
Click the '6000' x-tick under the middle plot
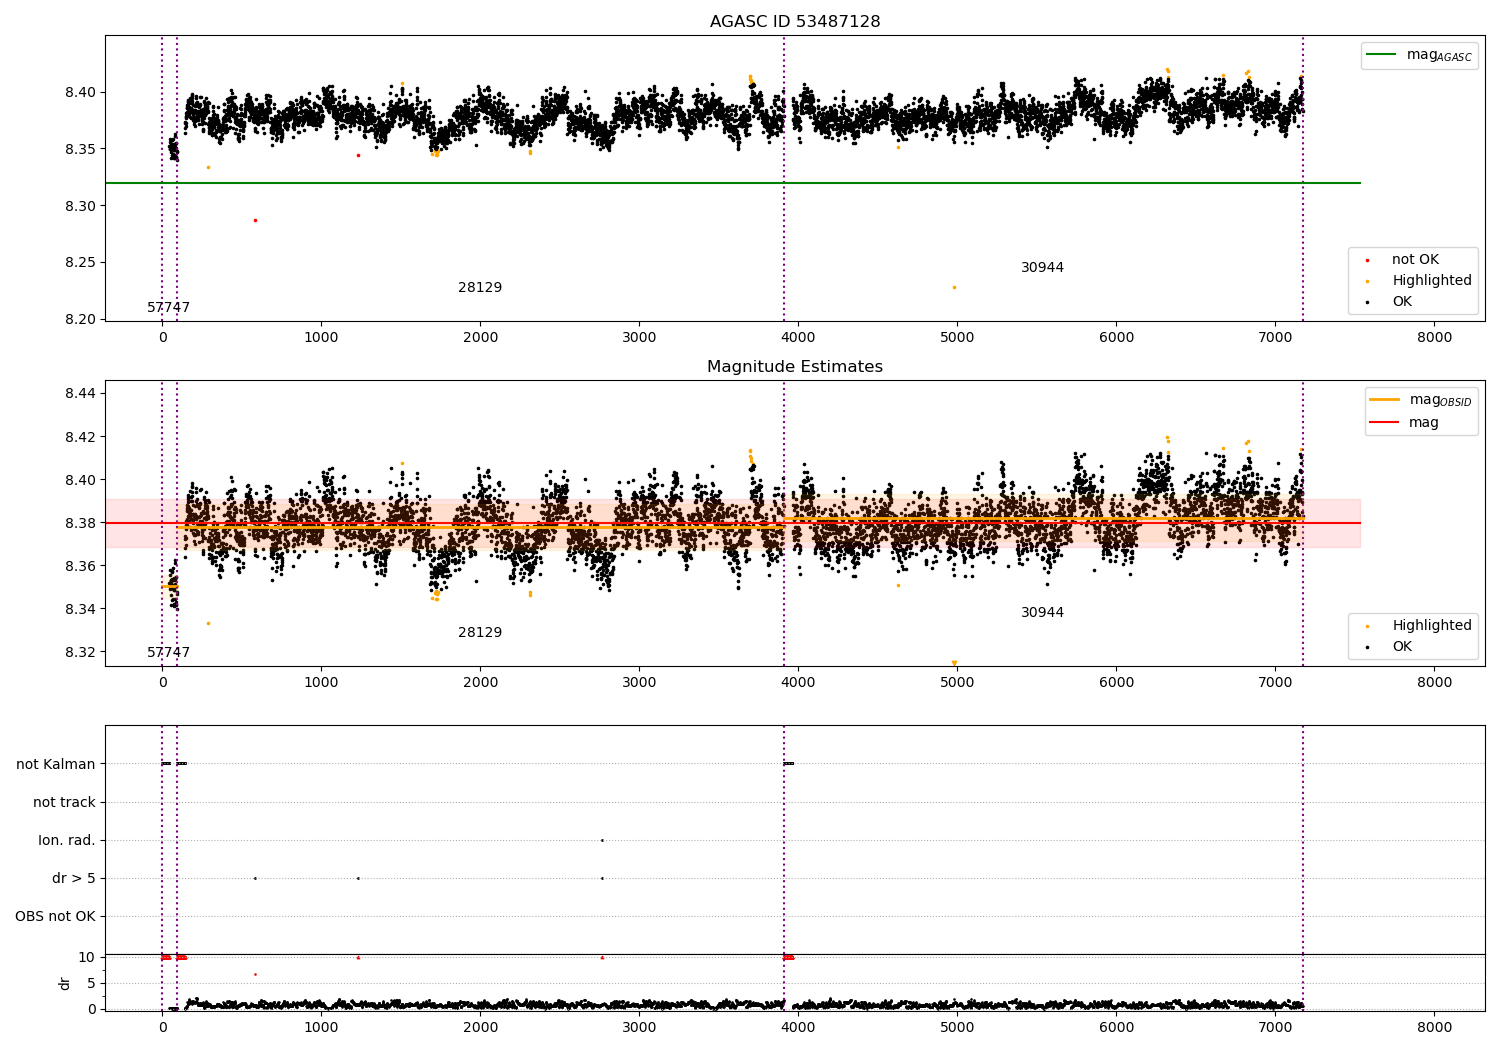point(1116,683)
